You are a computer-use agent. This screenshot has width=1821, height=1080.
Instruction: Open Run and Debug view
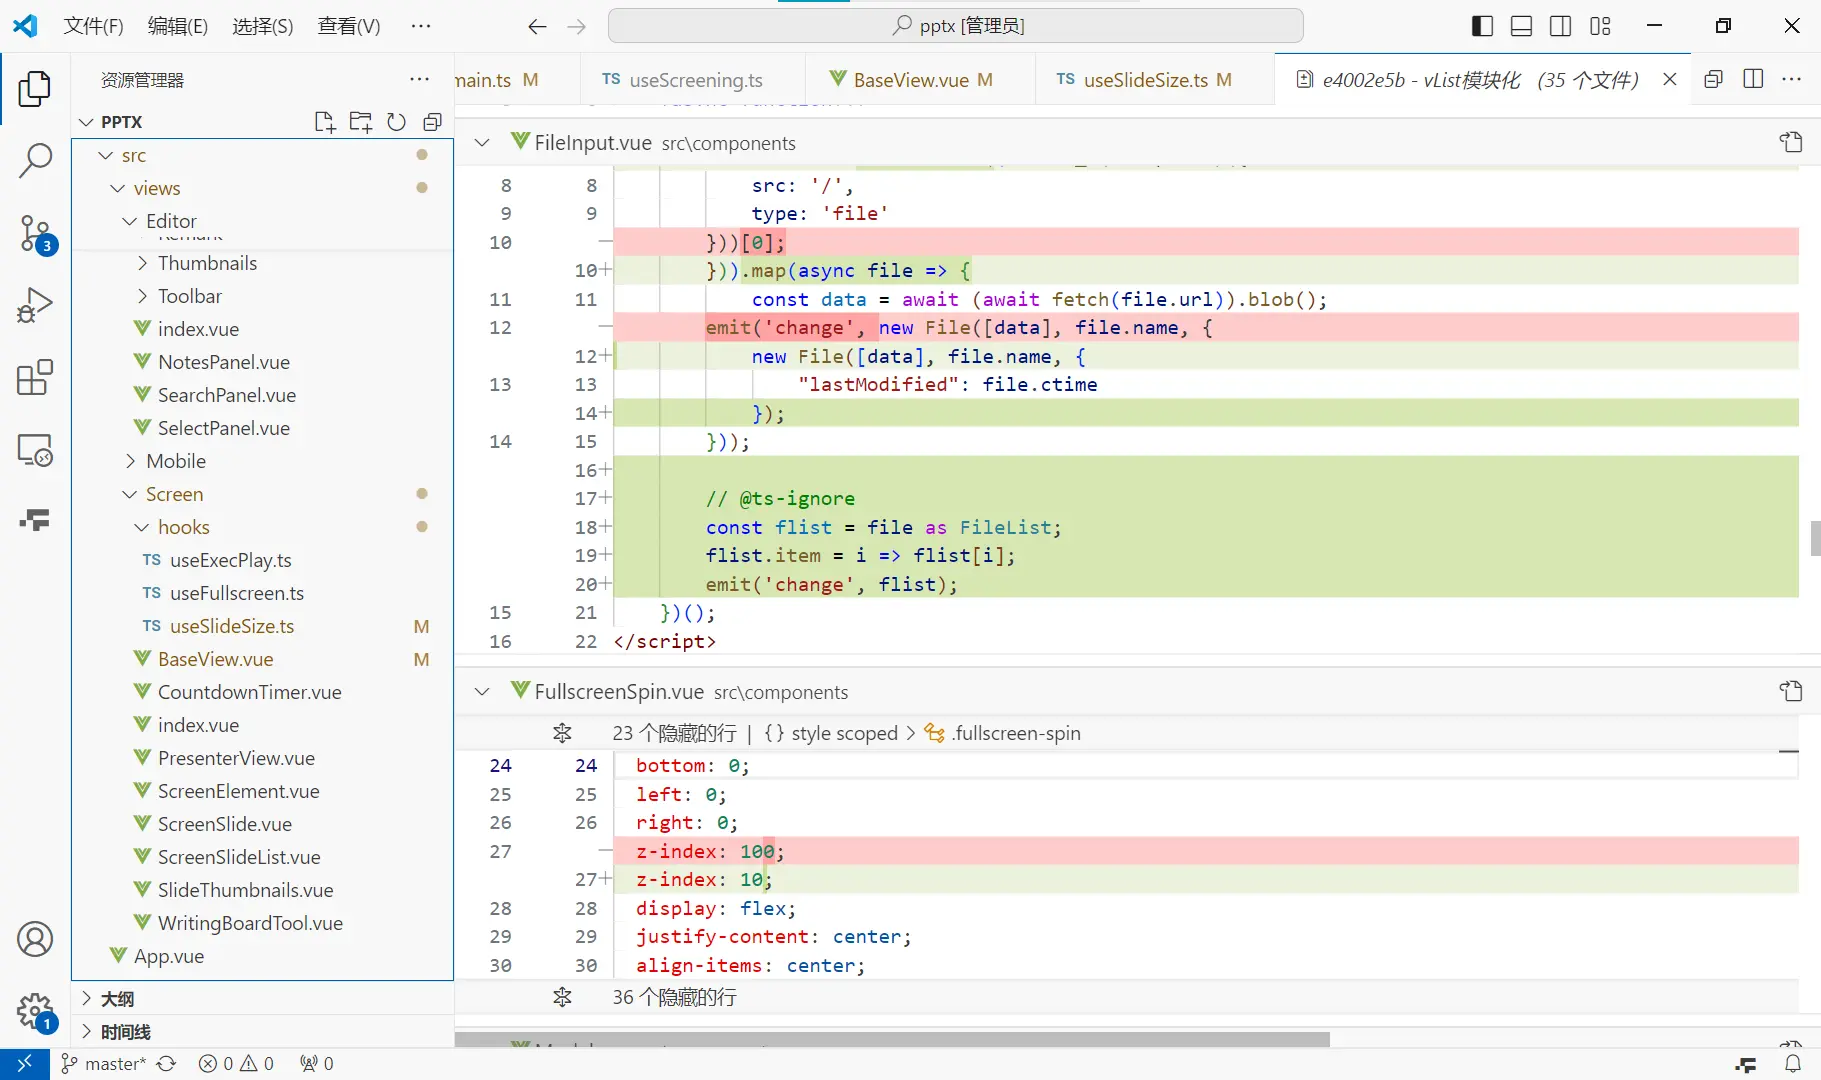35,305
